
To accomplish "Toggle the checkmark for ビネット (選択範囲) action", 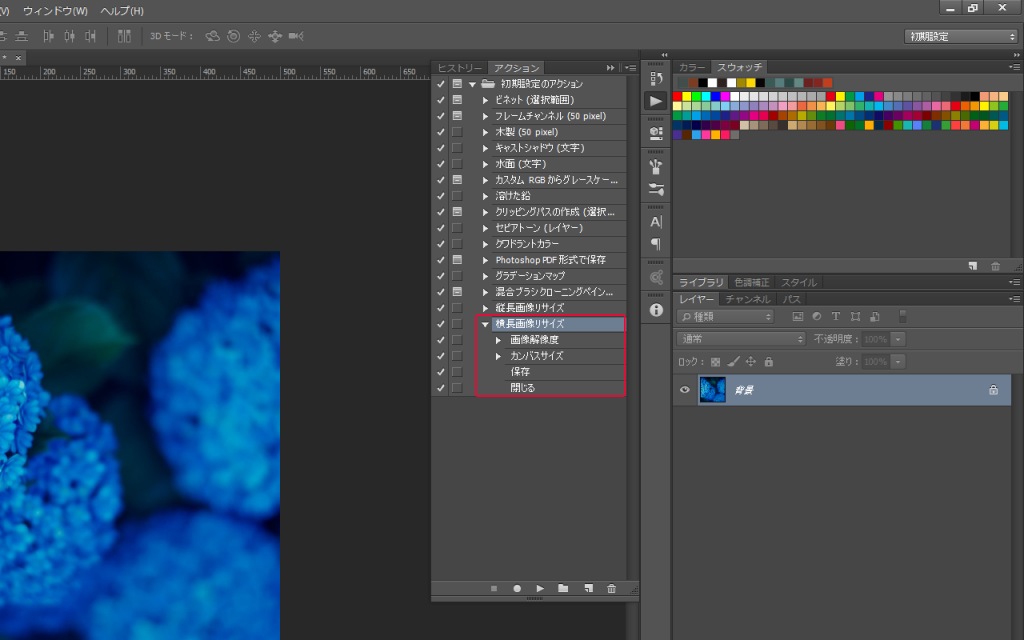I will [441, 100].
